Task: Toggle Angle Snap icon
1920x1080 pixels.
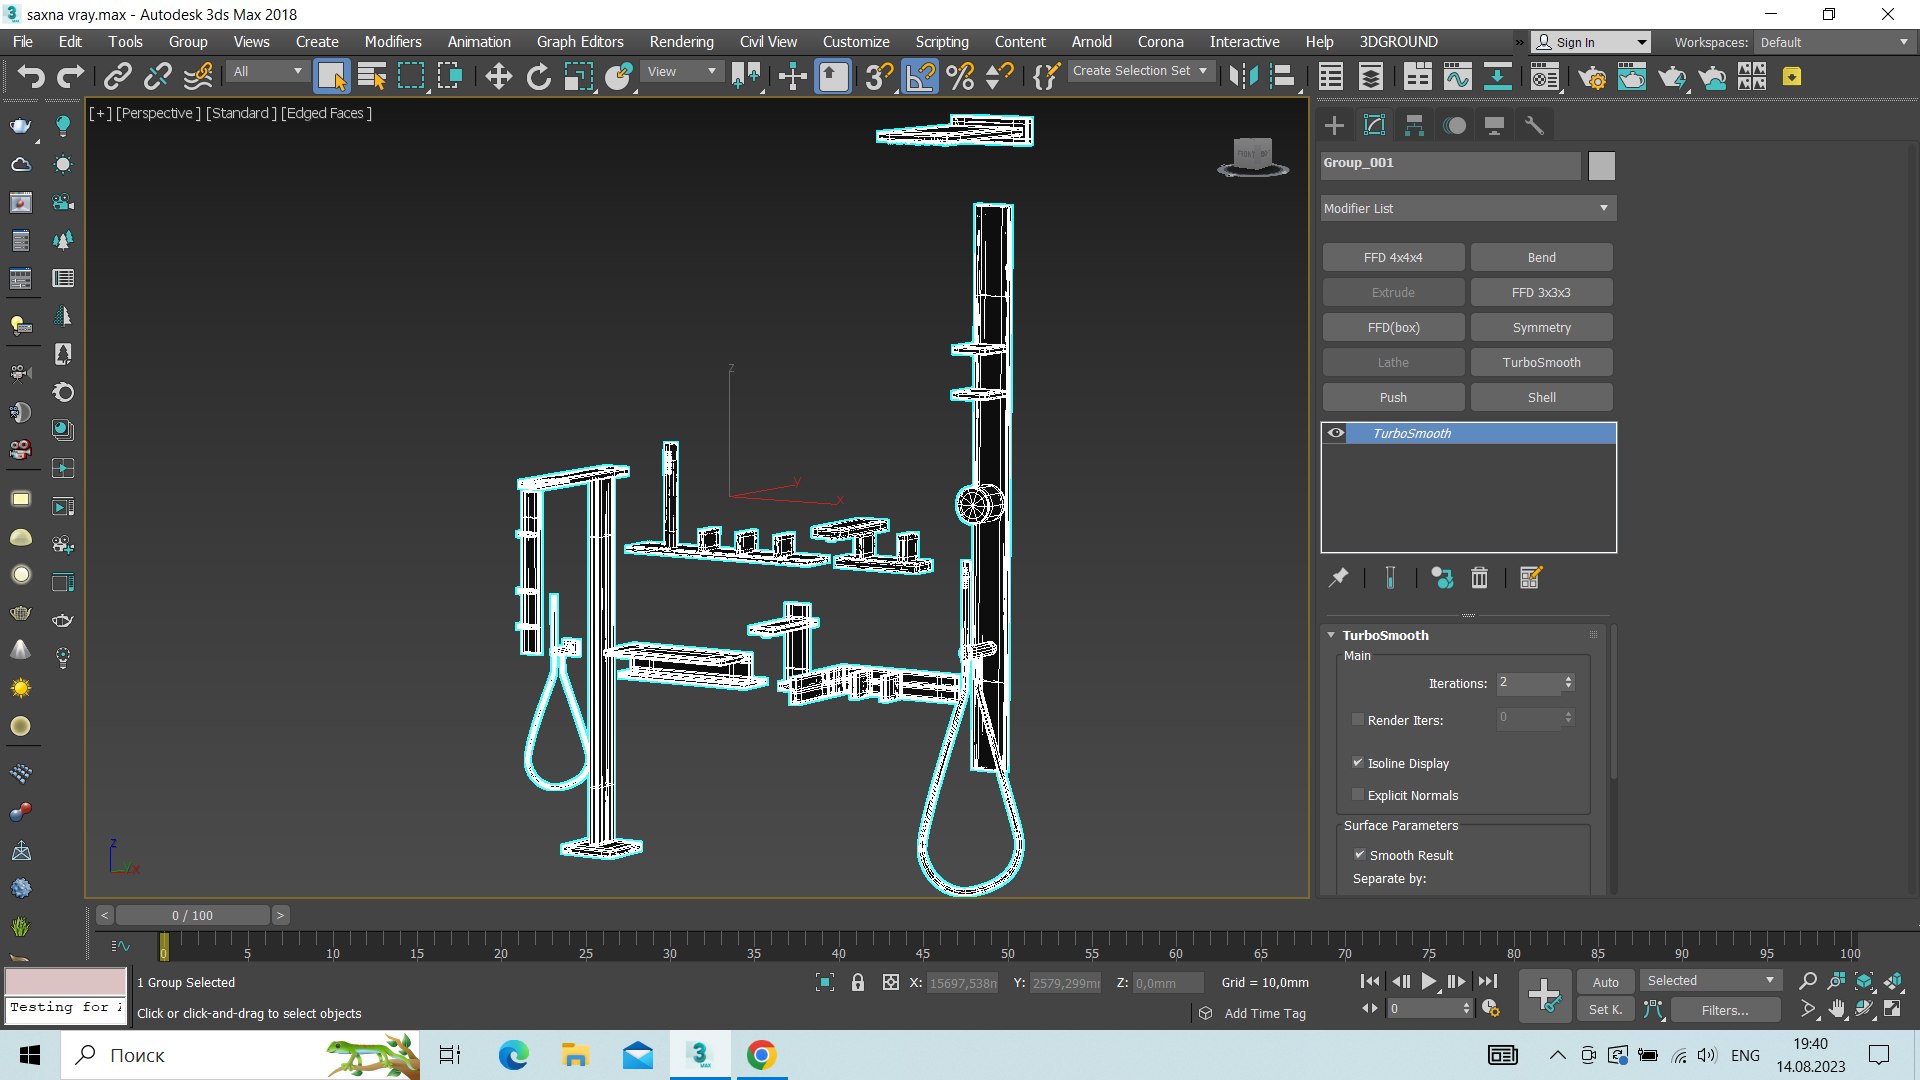Action: (x=920, y=76)
